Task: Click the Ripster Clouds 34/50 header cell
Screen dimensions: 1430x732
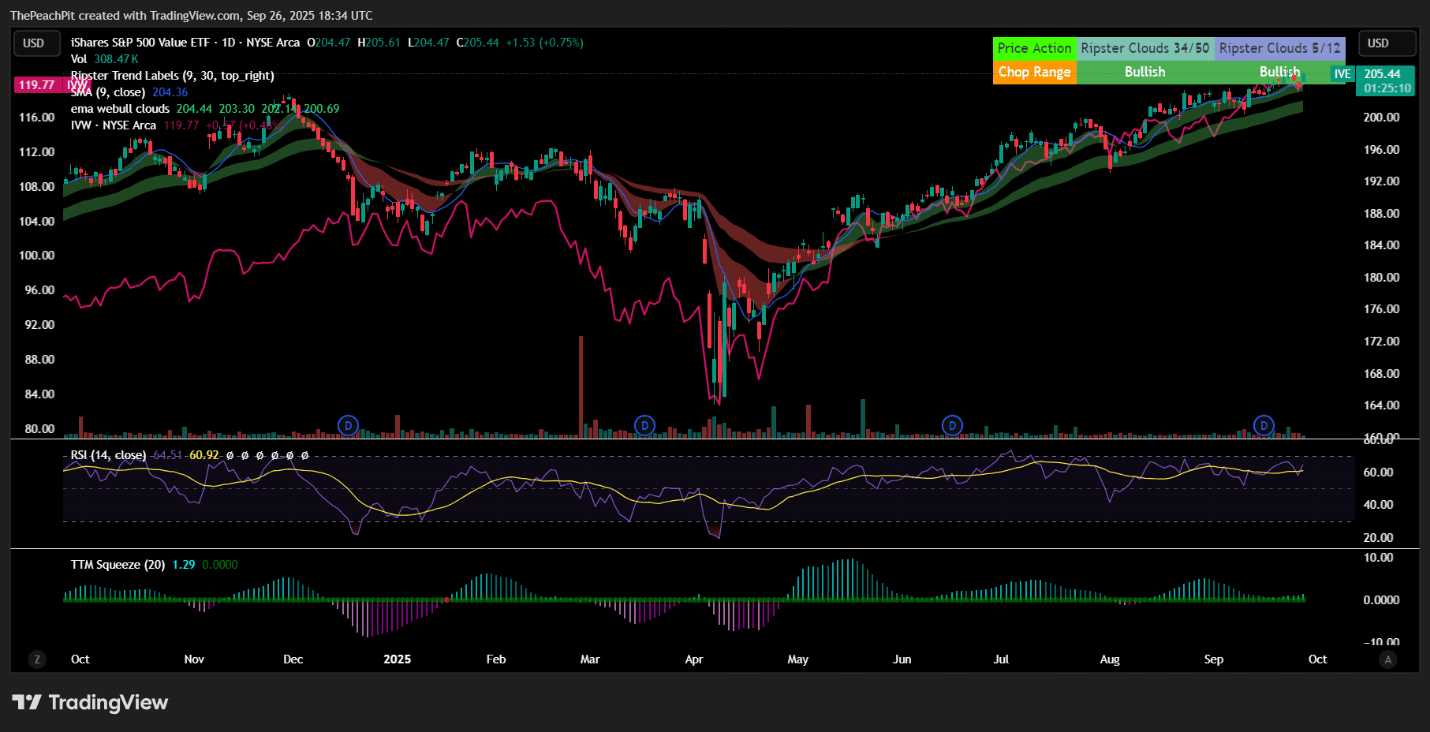Action: [1145, 48]
